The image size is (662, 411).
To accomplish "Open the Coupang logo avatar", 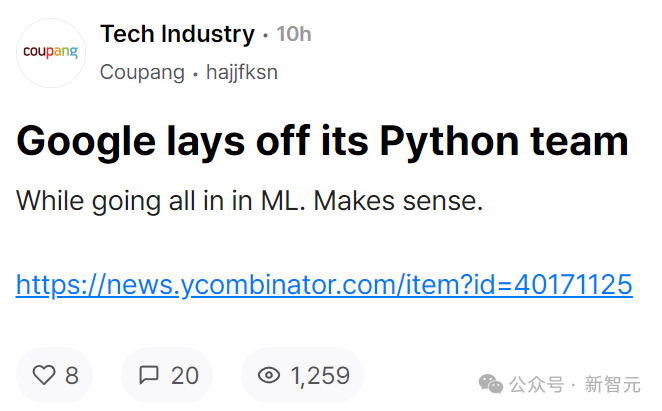I will tap(51, 52).
